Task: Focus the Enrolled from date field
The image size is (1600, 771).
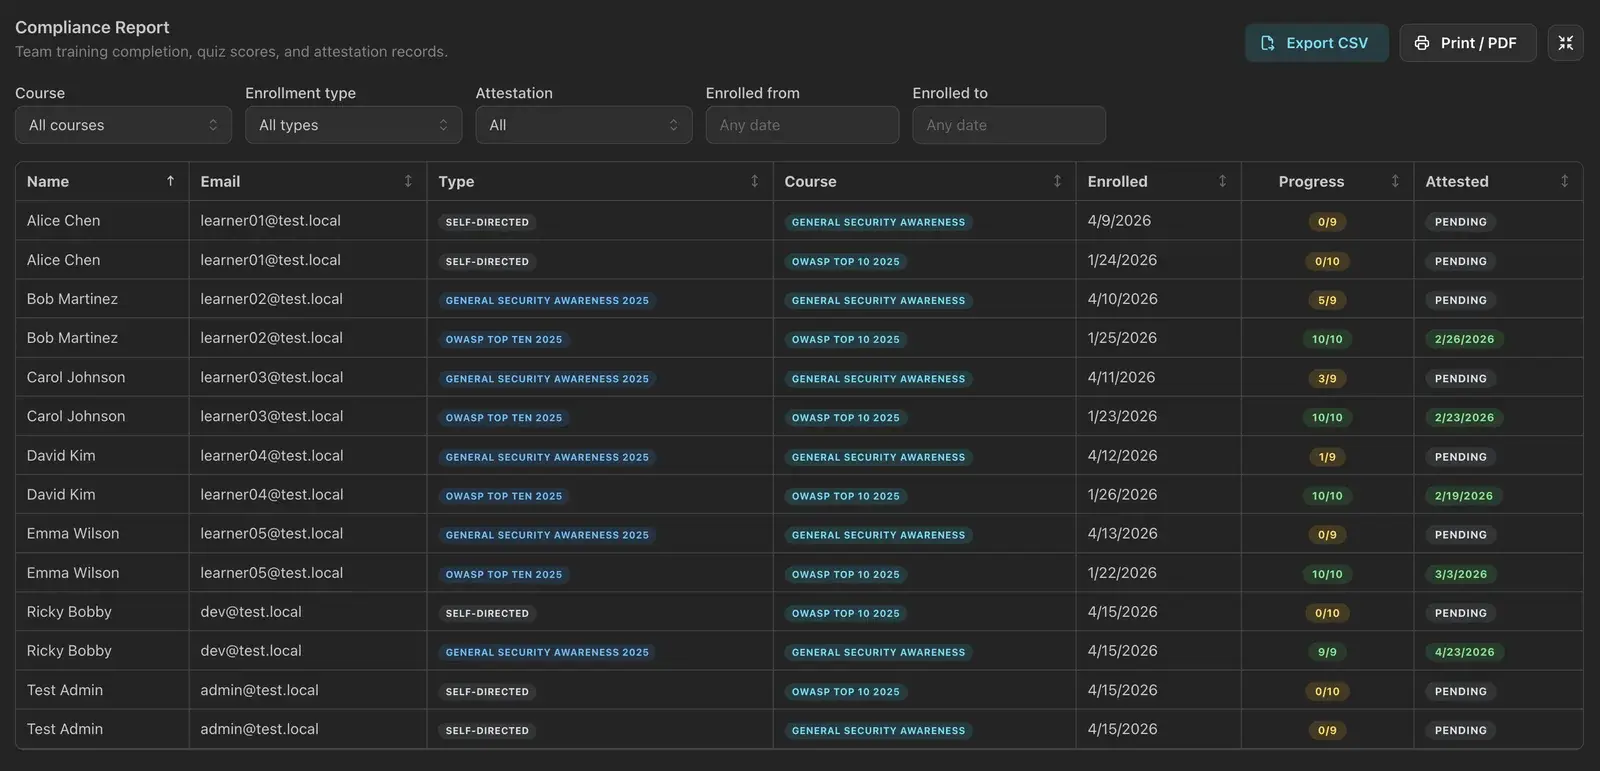Action: point(802,125)
